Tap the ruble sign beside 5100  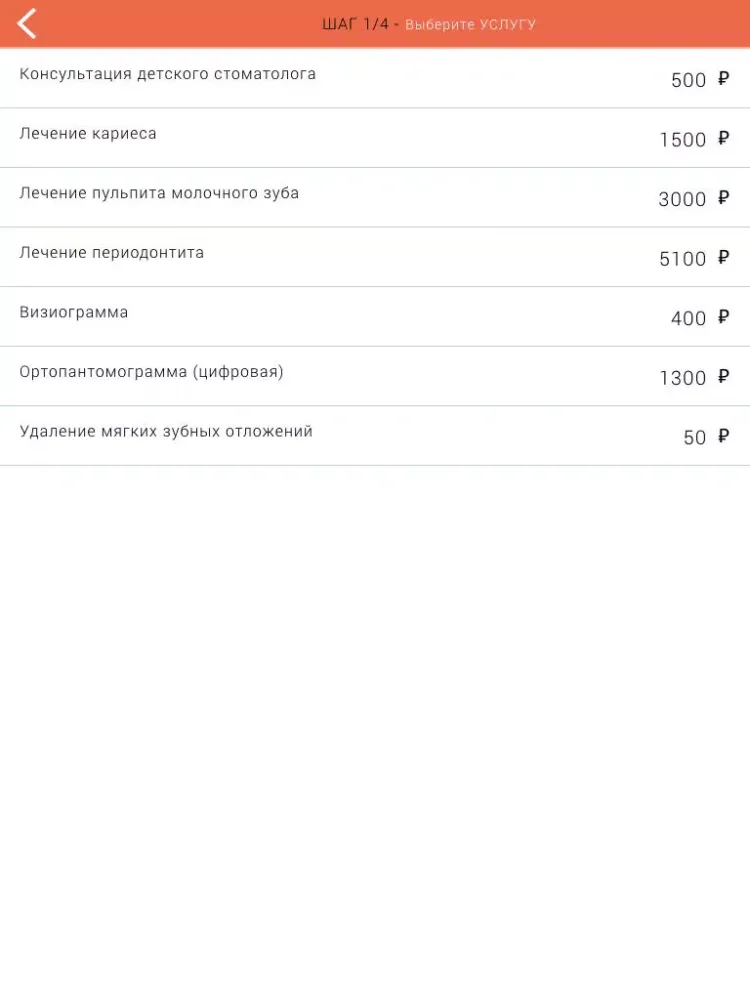click(723, 257)
